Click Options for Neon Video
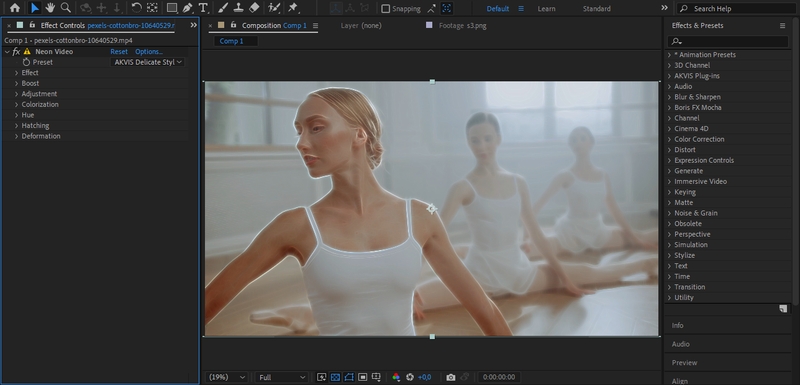 pyautogui.click(x=149, y=52)
